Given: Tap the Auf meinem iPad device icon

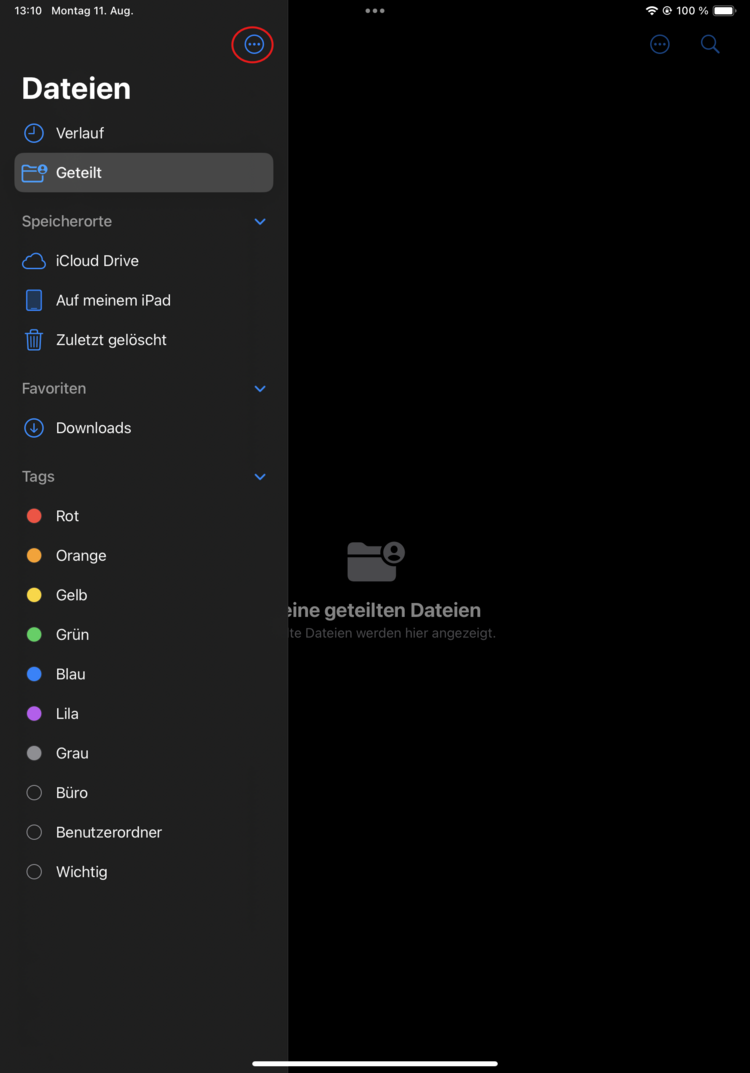Looking at the screenshot, I should (34, 300).
